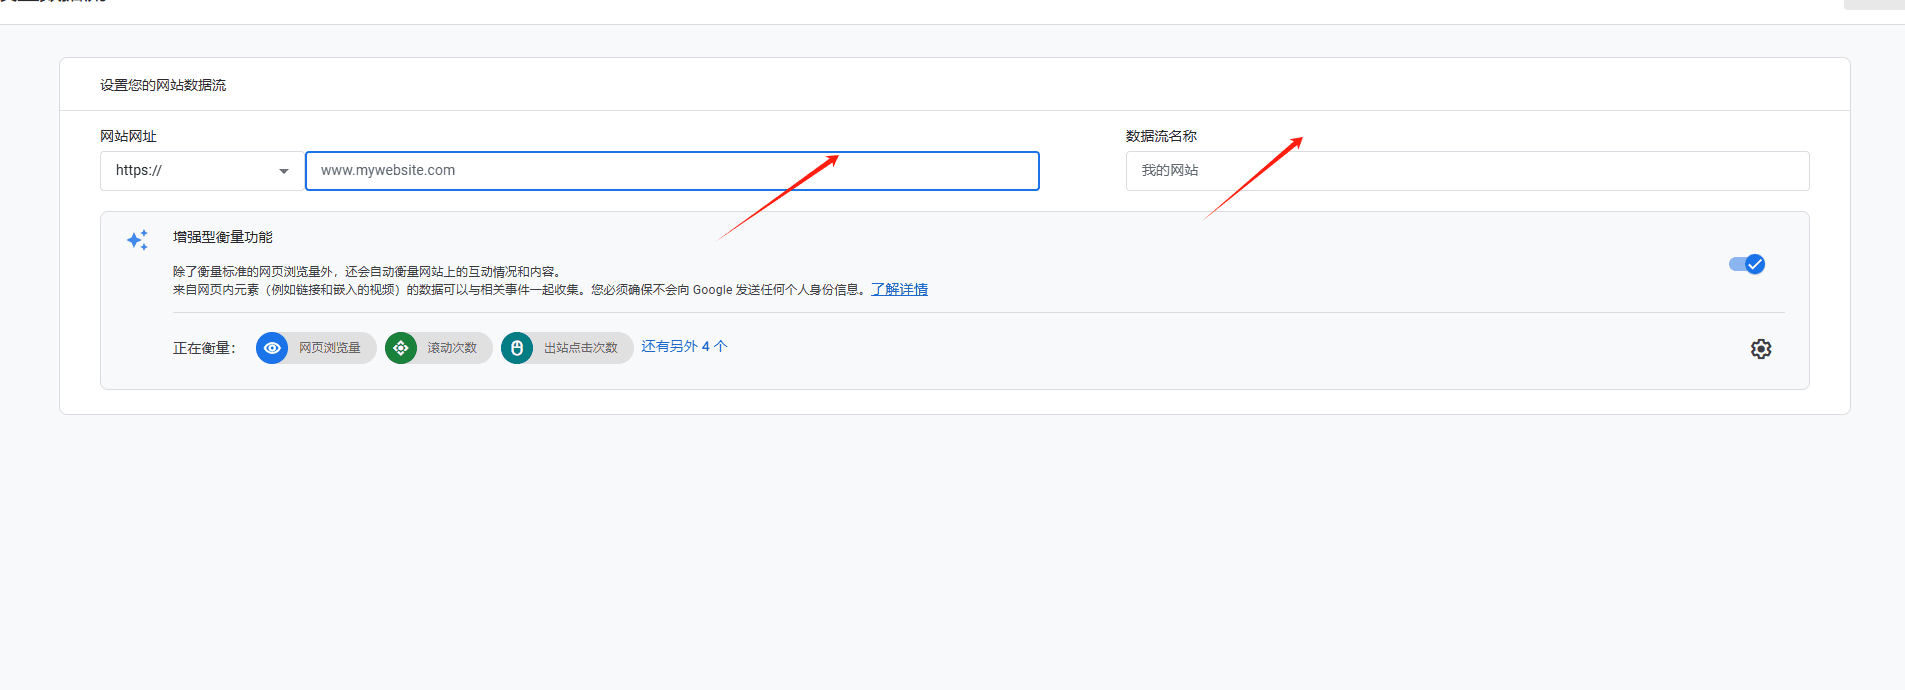Open the 了解详情 link
1905x690 pixels.
coord(899,289)
